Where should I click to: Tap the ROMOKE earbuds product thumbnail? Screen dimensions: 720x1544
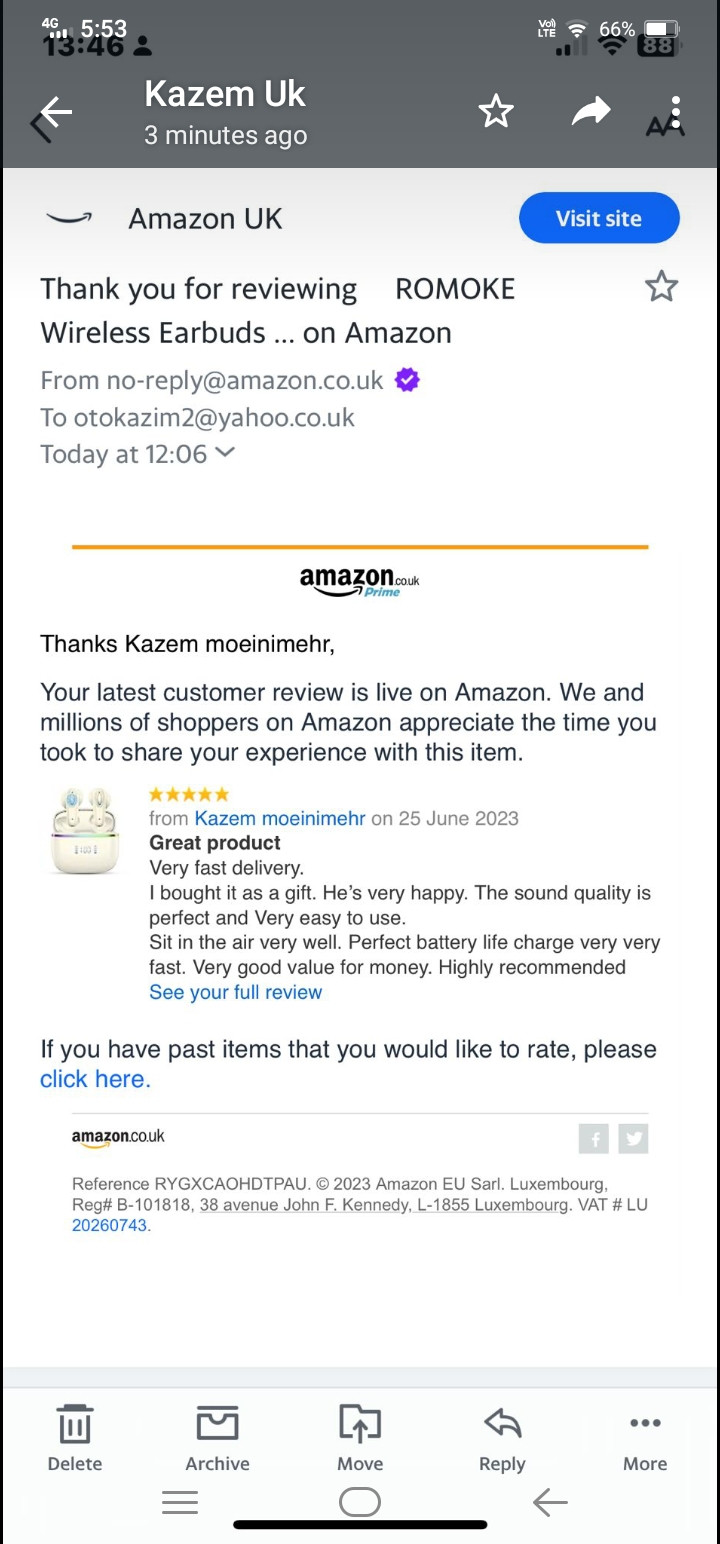(x=85, y=830)
